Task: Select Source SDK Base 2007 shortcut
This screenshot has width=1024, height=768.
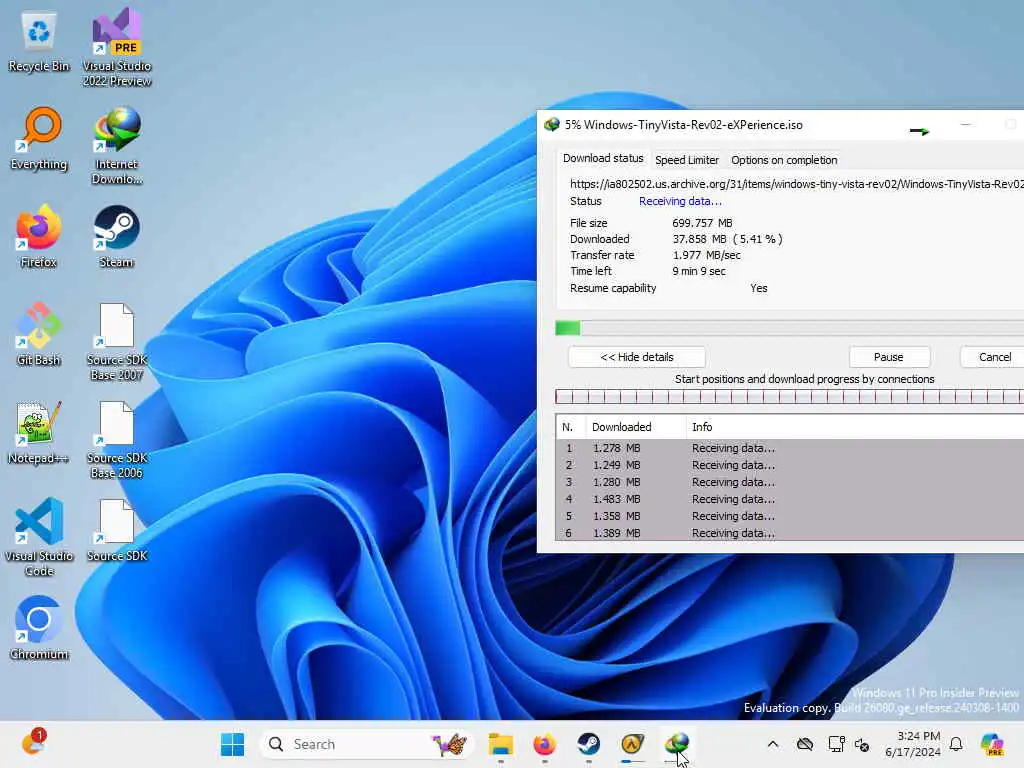Action: click(117, 342)
